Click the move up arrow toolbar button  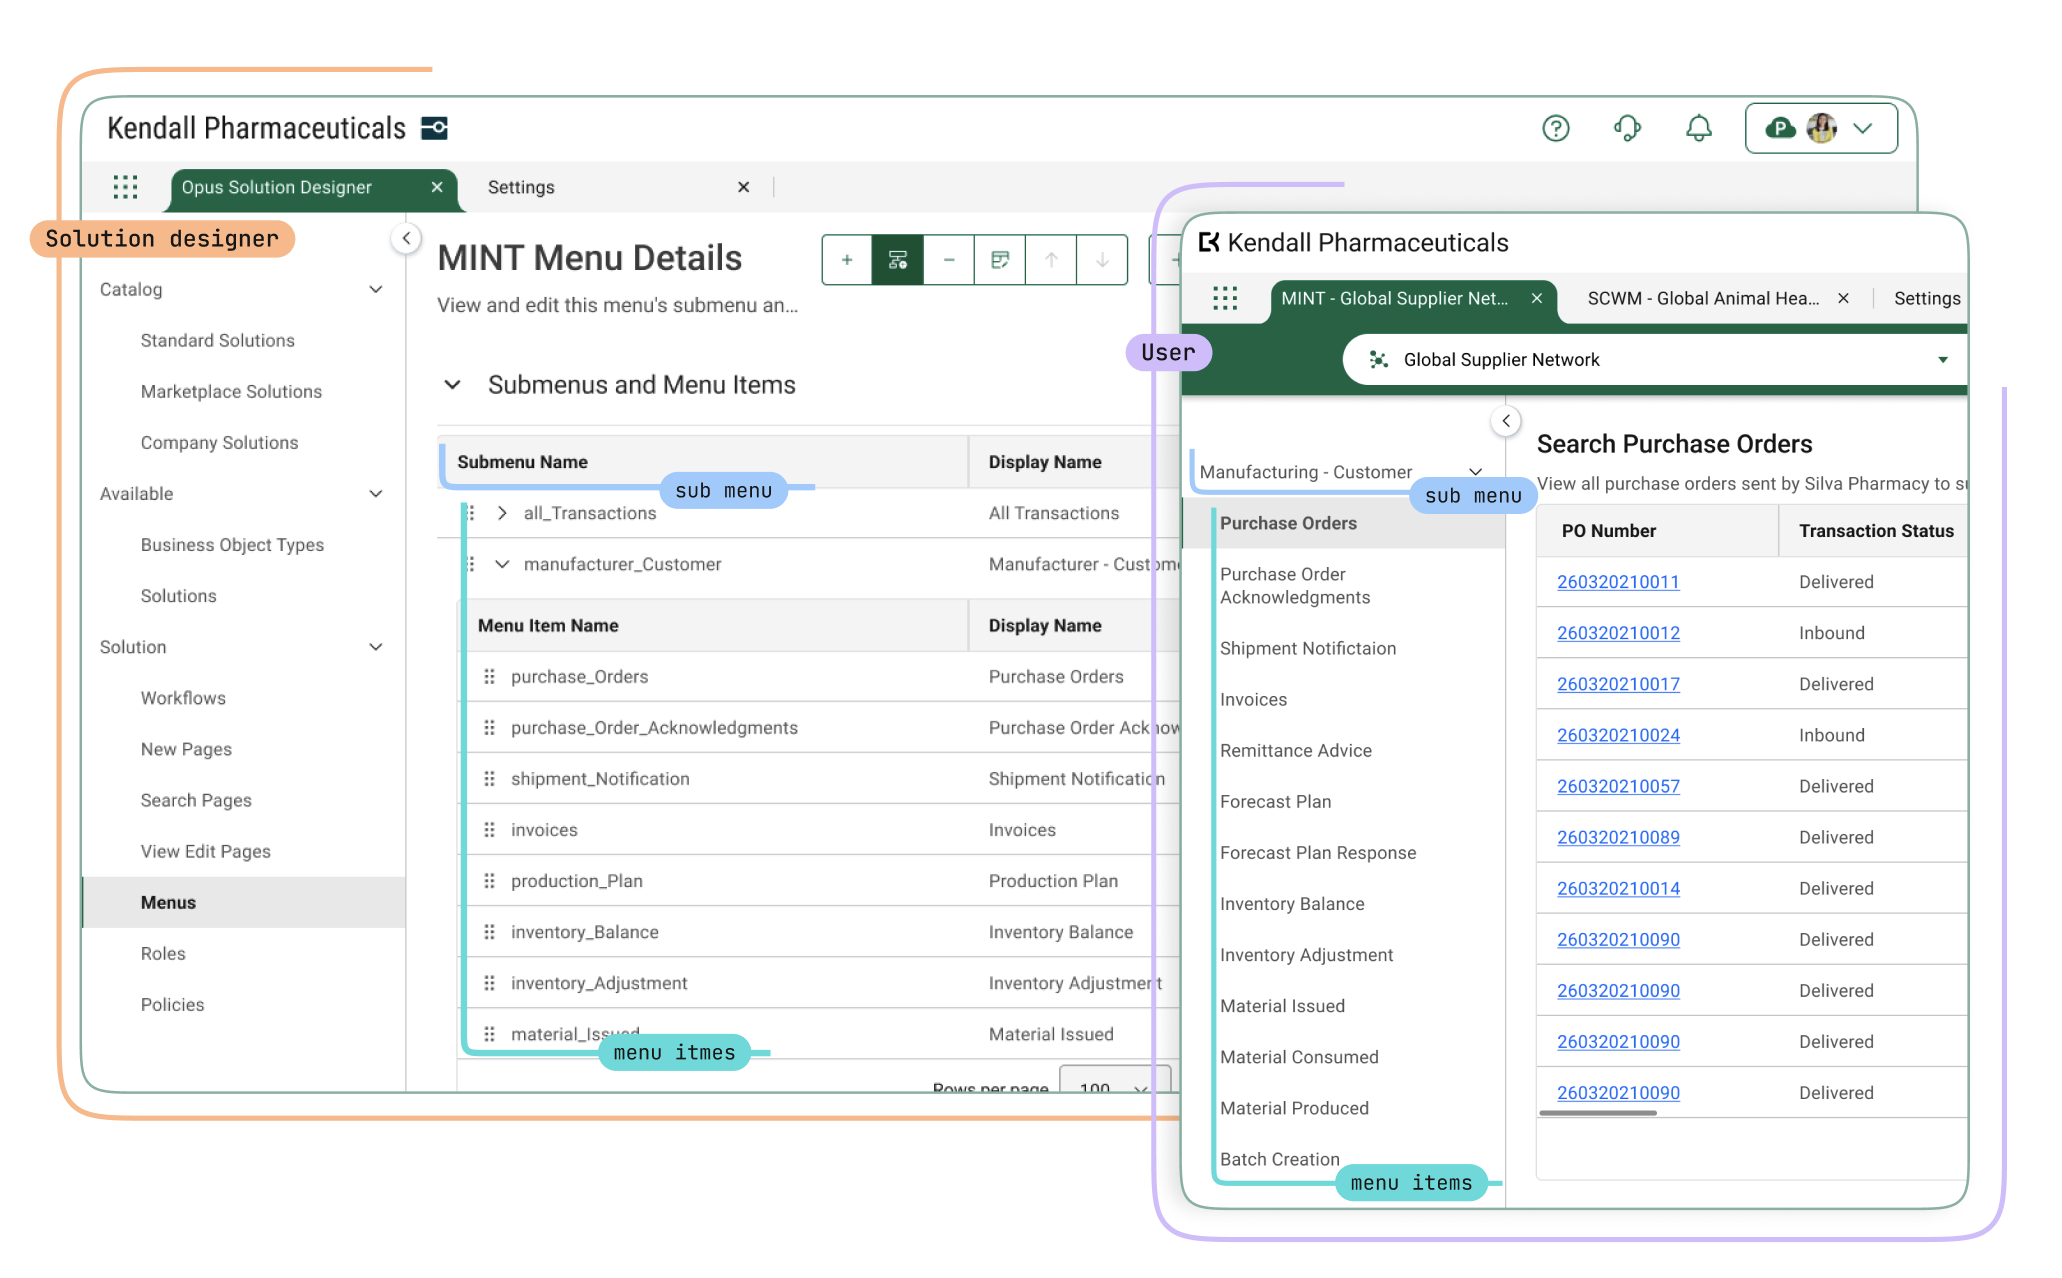coord(1051,260)
